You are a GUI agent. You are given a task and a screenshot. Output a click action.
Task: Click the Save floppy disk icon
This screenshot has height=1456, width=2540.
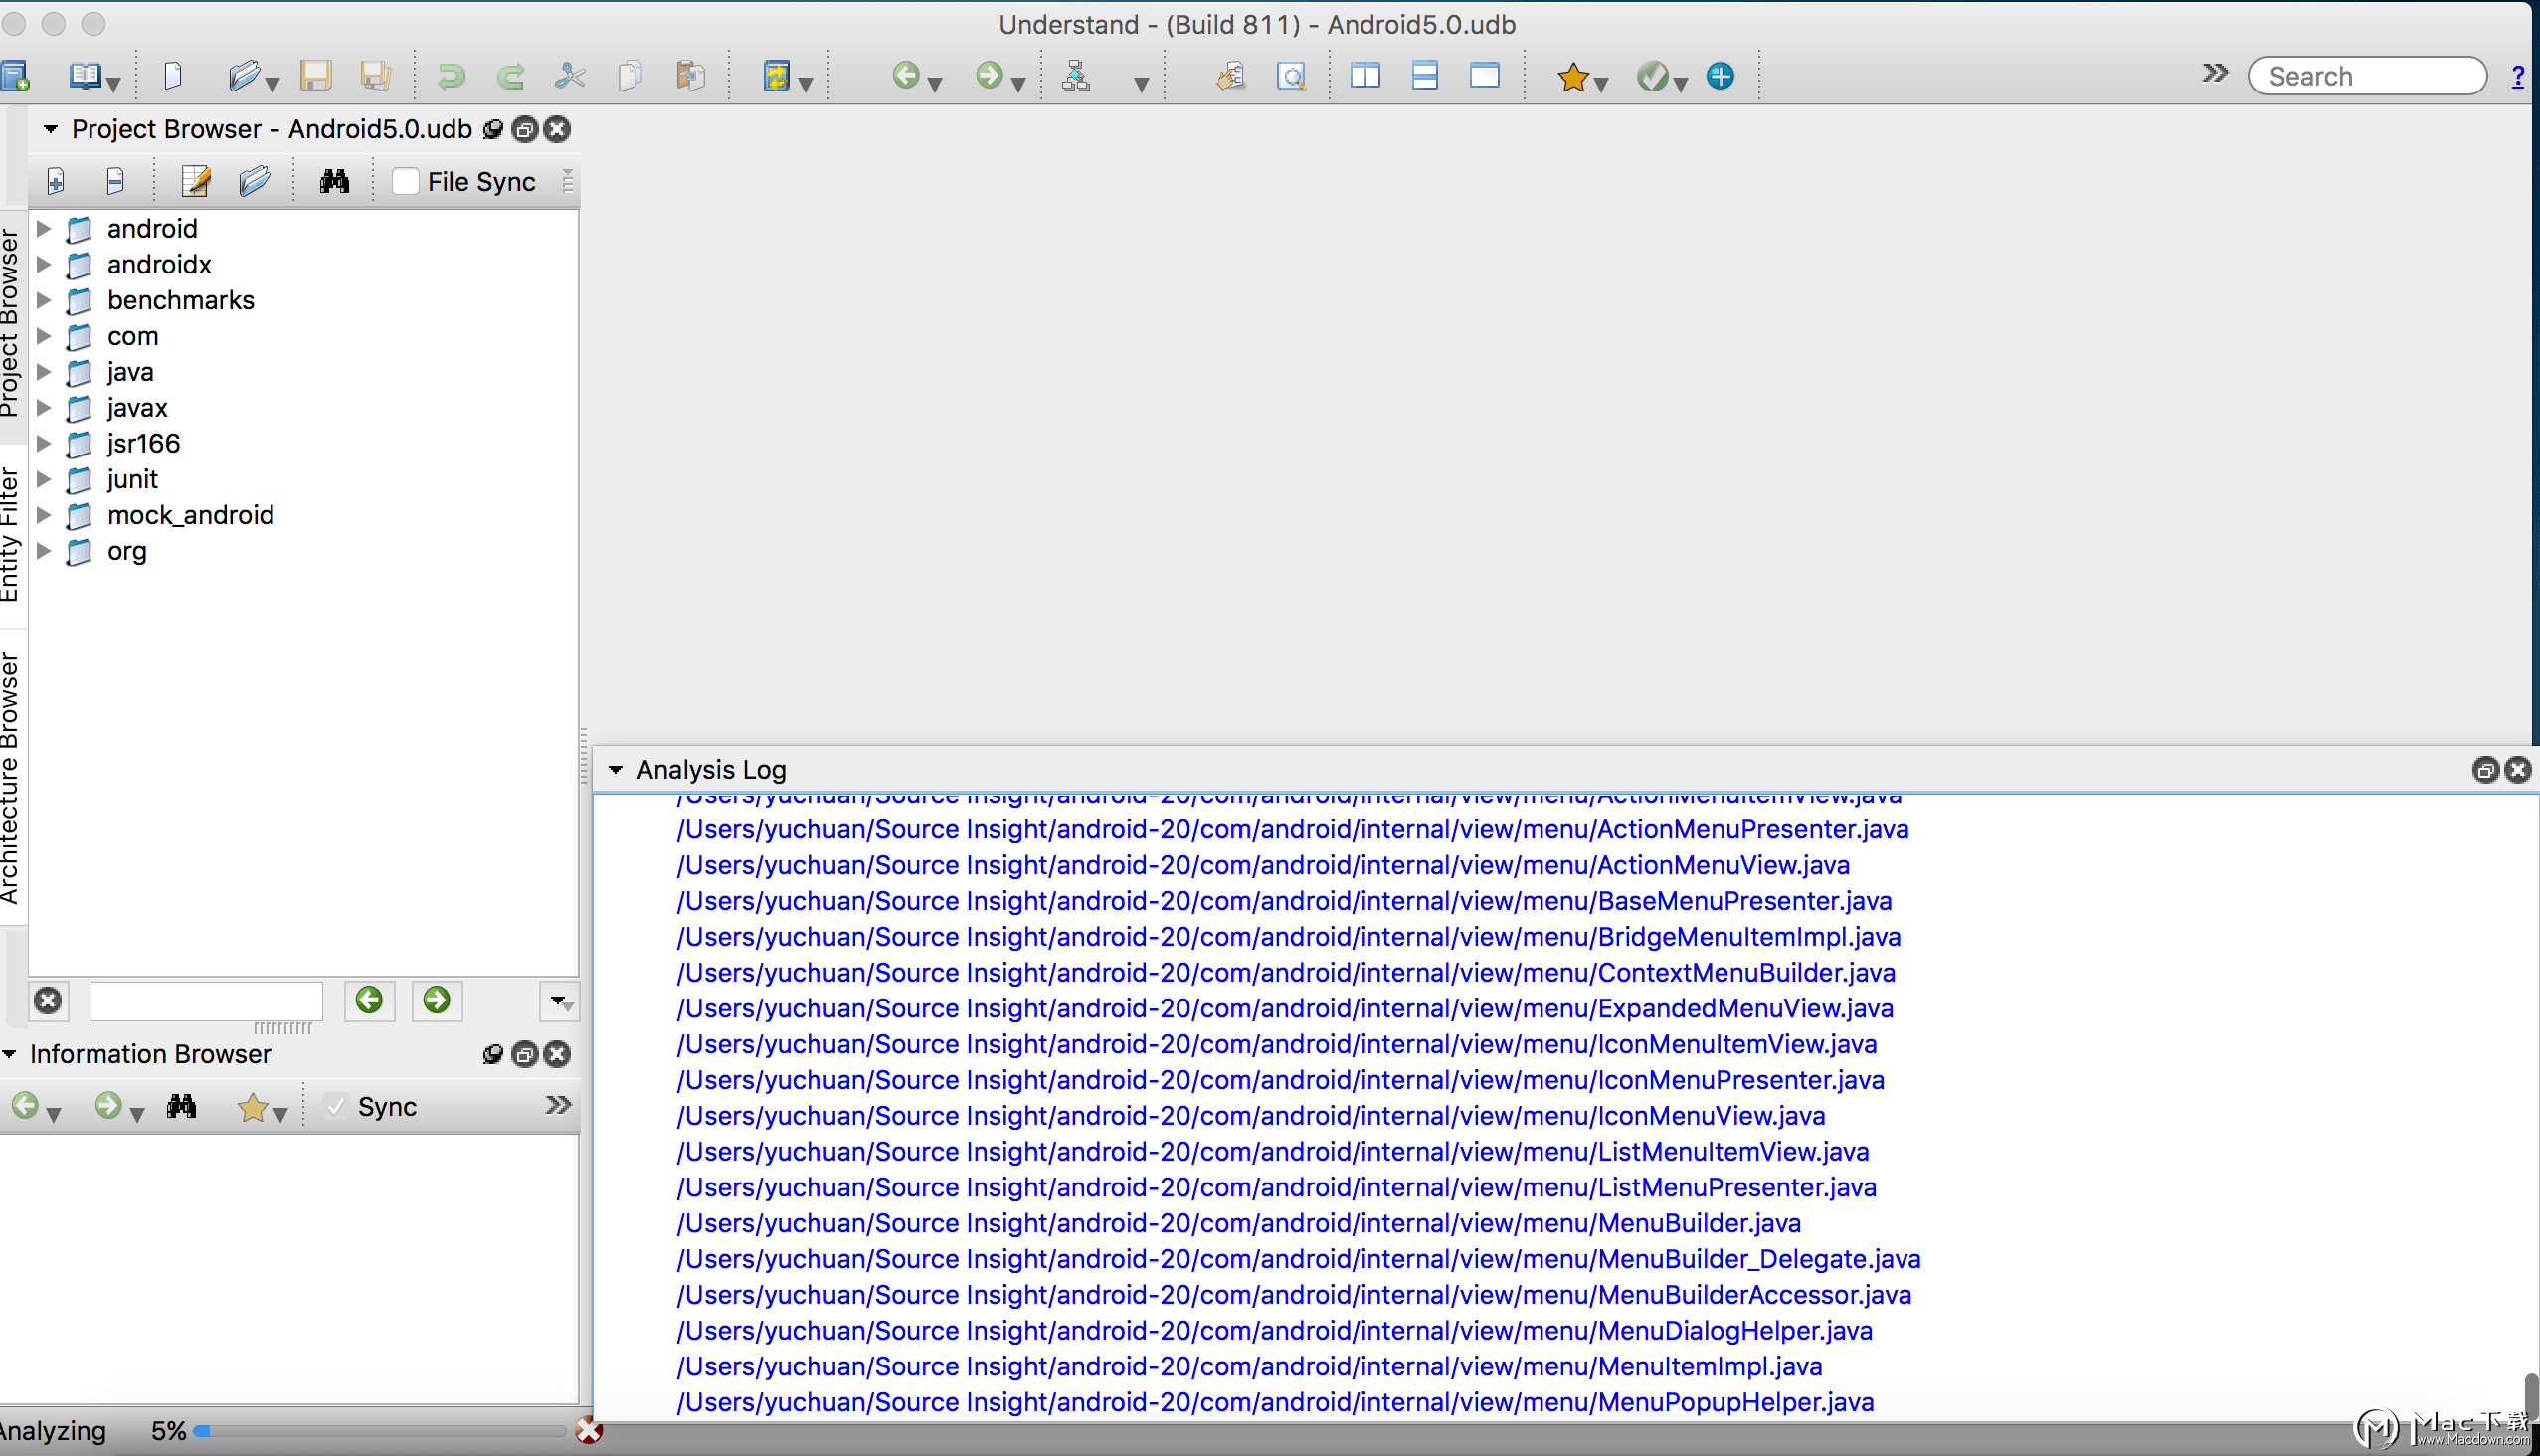(316, 76)
